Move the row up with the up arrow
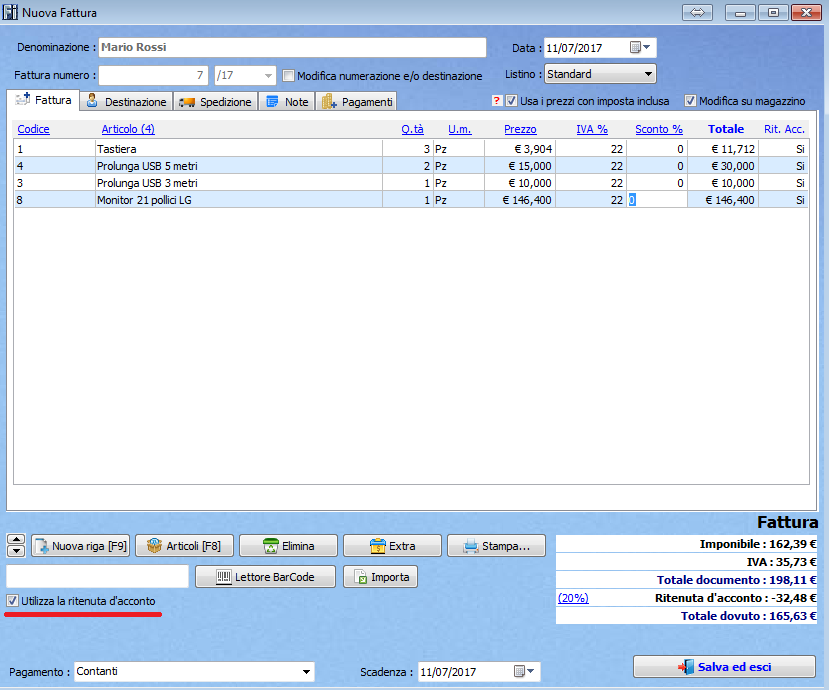 (16, 540)
